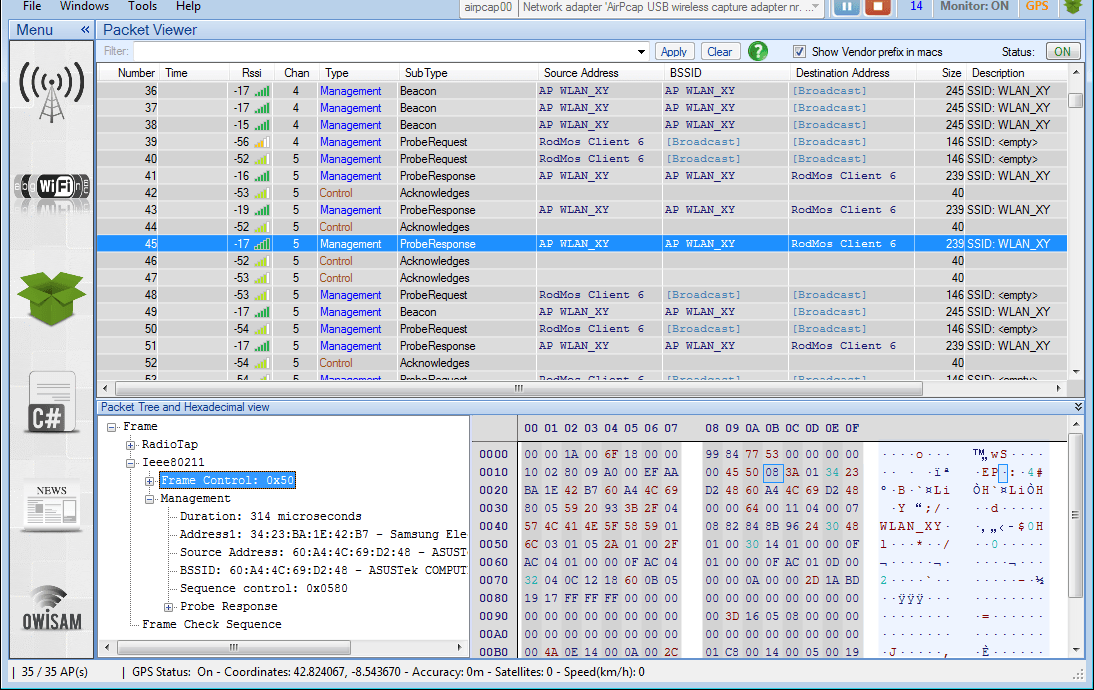The height and width of the screenshot is (690, 1094).
Task: Select packet row number 51 ProbeResponse
Action: 582,346
